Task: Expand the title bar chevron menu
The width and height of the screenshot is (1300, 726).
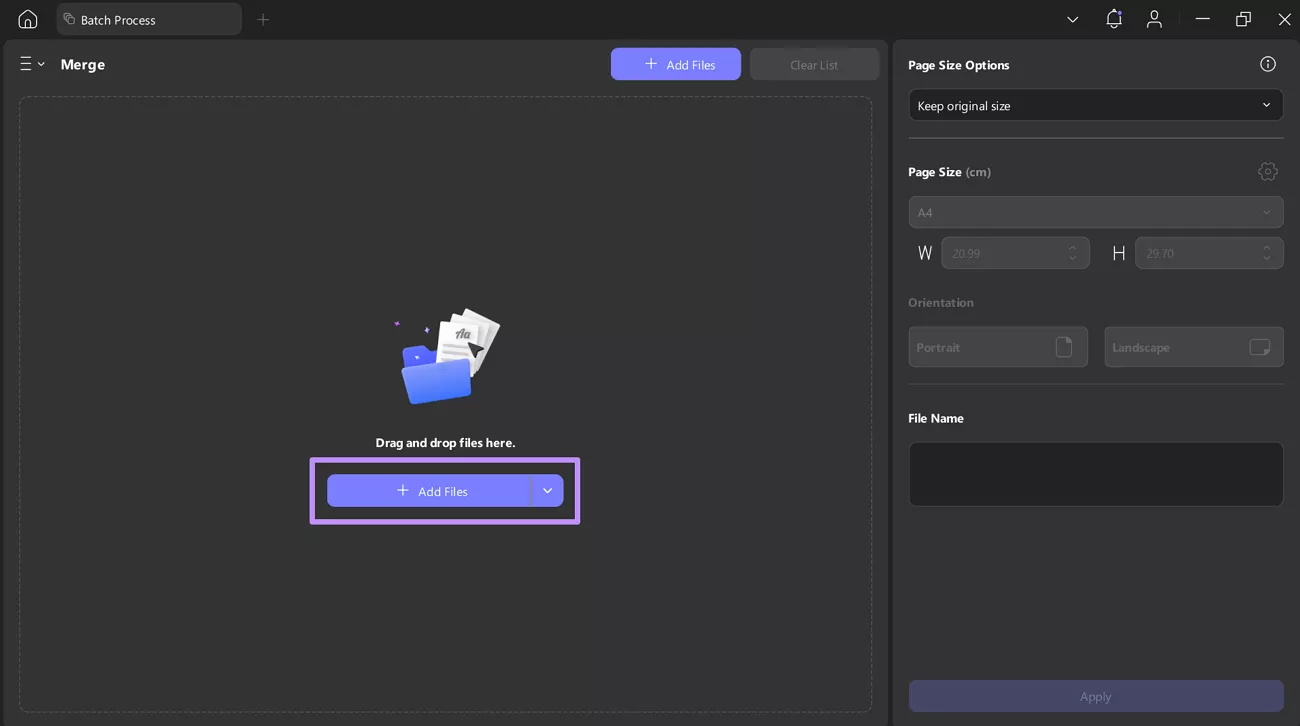Action: click(1072, 19)
